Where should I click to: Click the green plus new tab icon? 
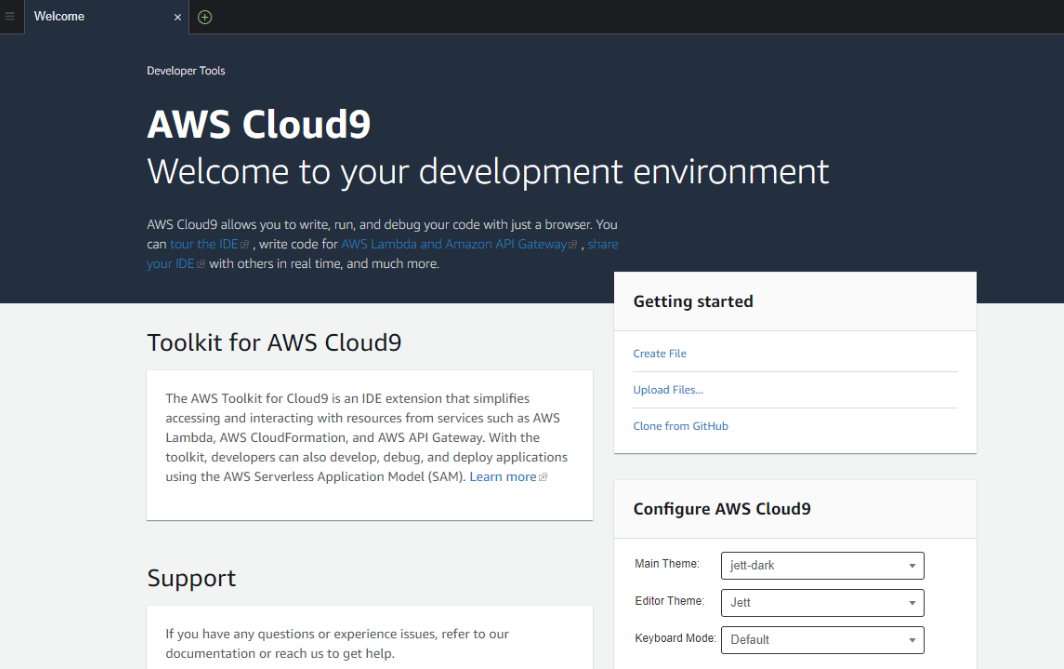tap(205, 17)
